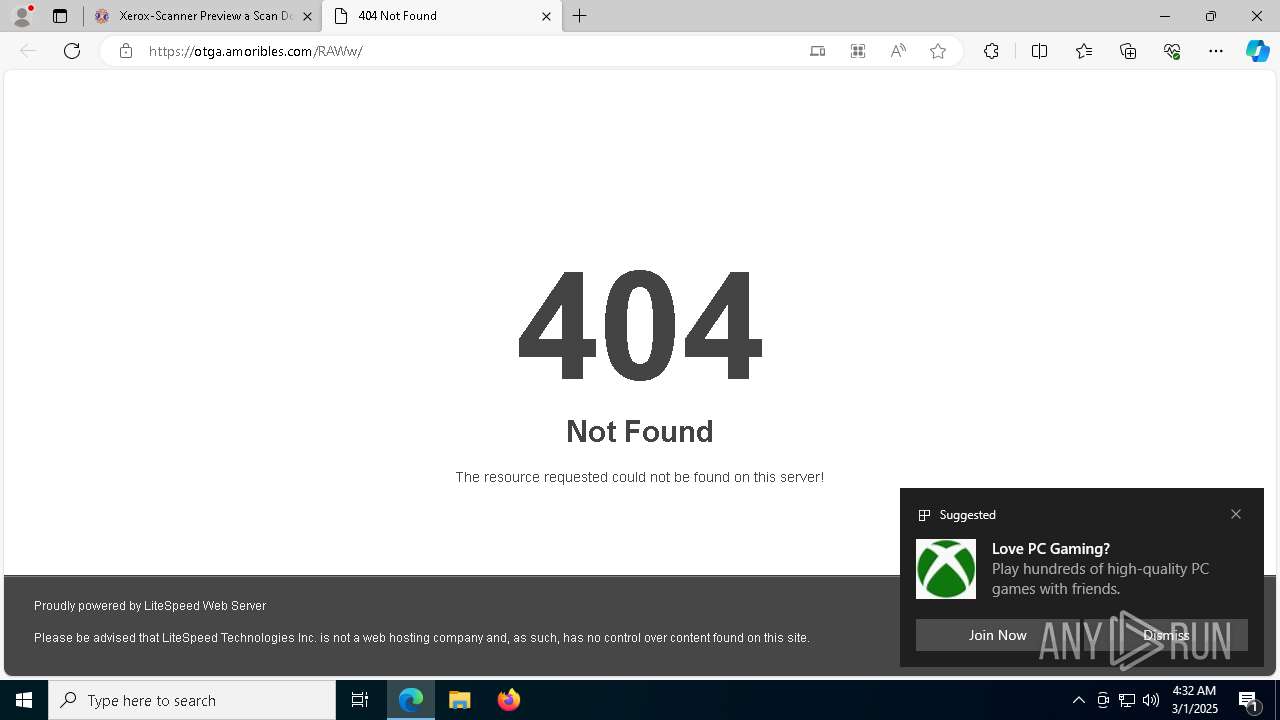The width and height of the screenshot is (1280, 720).
Task: Open a new tab with plus button
Action: 580,16
